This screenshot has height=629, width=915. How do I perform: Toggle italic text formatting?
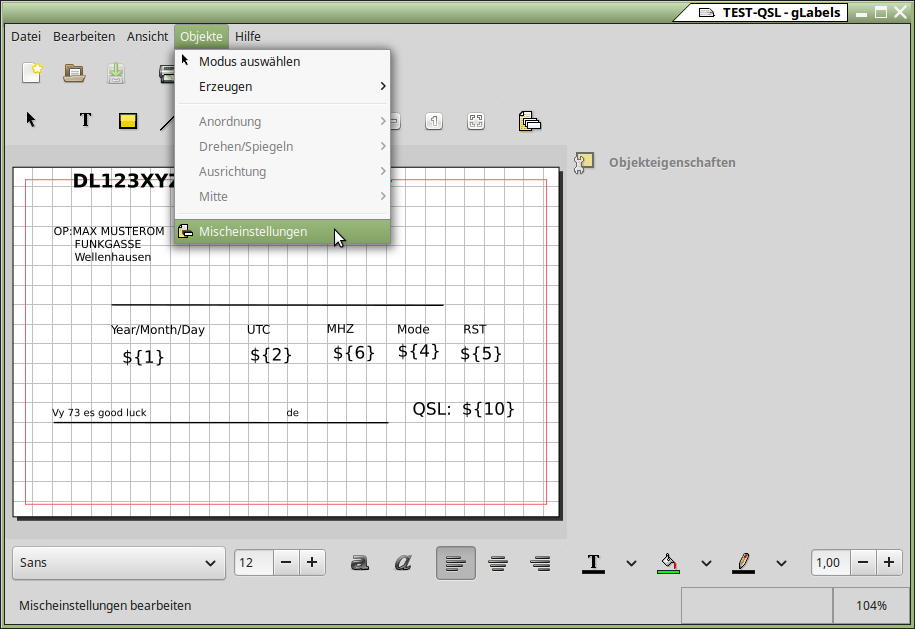403,563
